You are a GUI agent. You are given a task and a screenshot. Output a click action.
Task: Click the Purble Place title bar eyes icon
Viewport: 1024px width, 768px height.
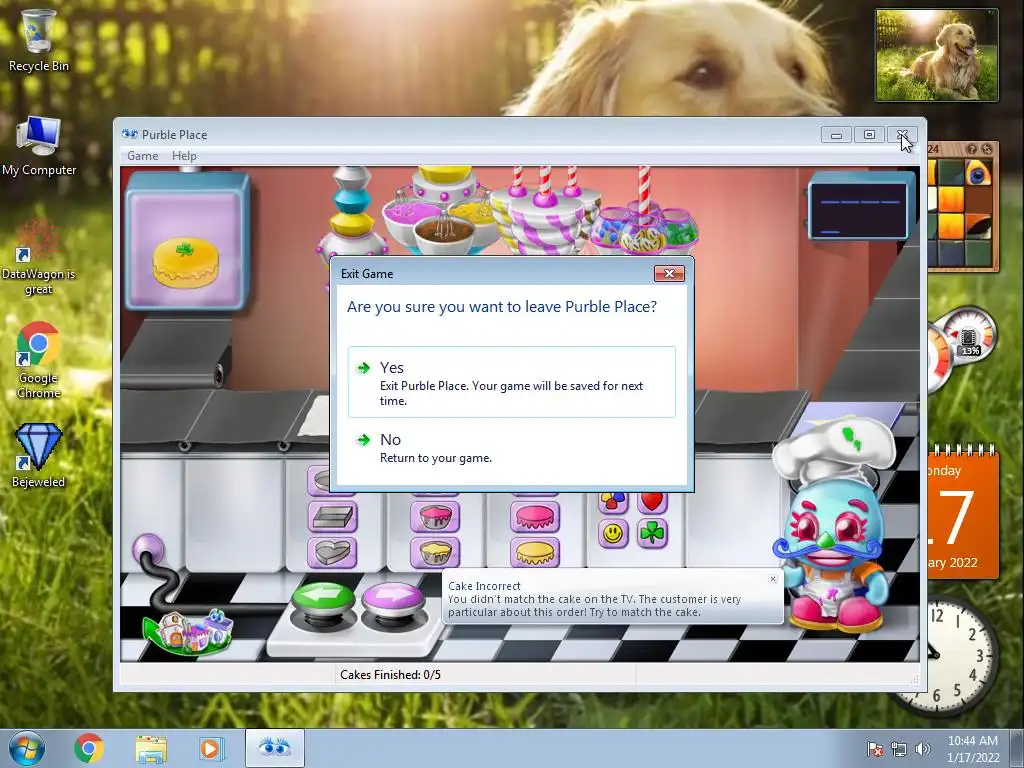(x=130, y=135)
